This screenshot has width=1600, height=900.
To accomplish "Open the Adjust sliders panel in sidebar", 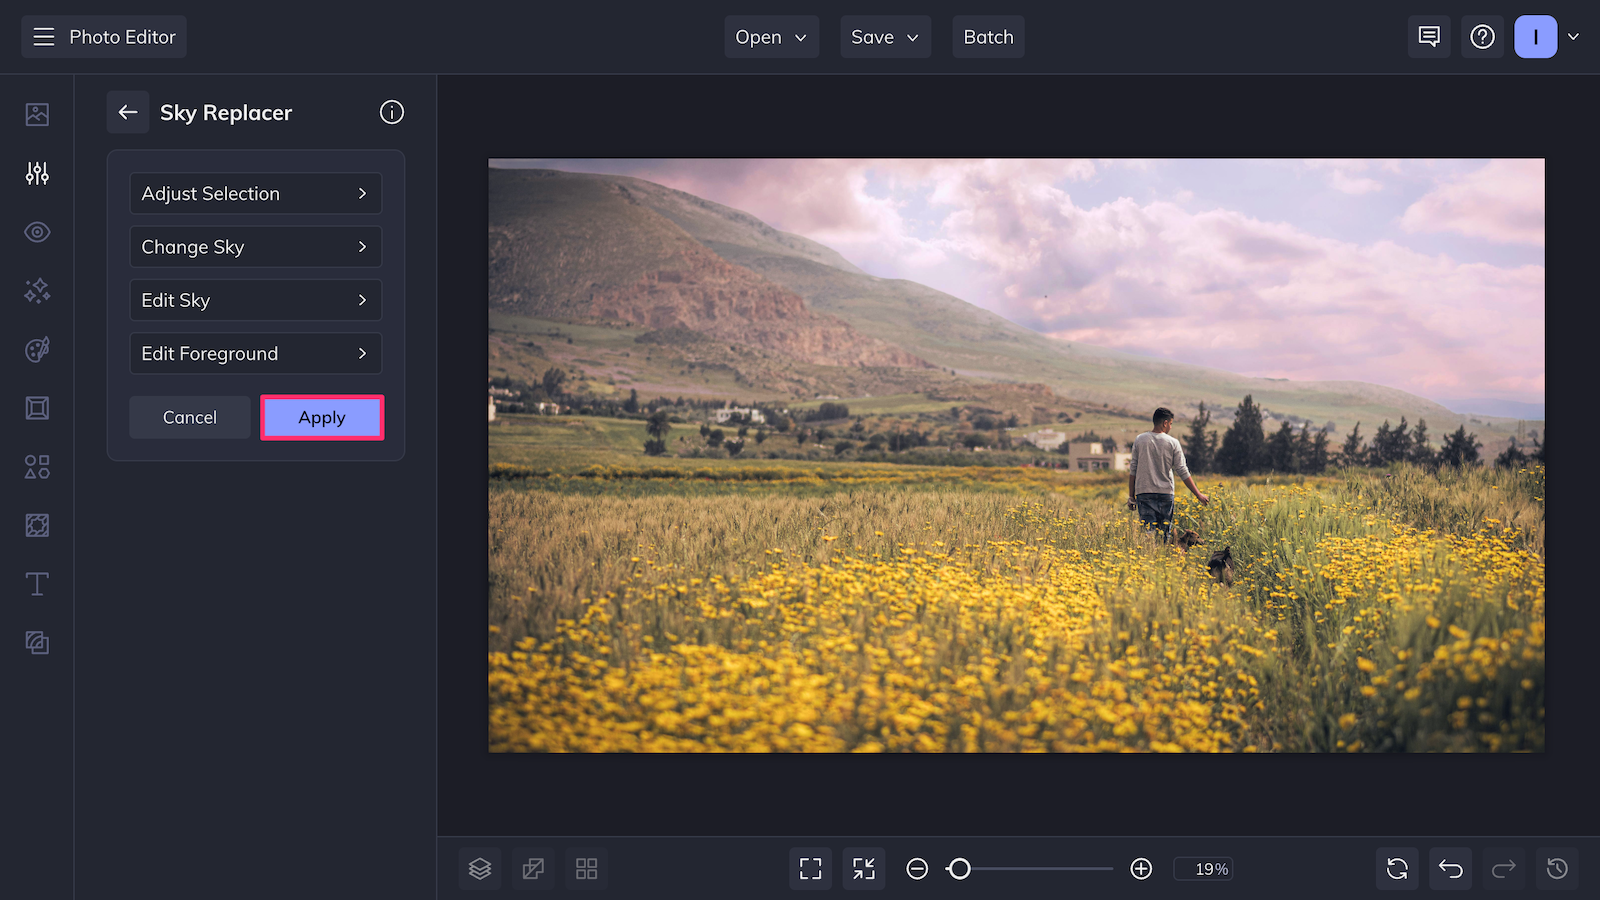I will click(x=37, y=173).
